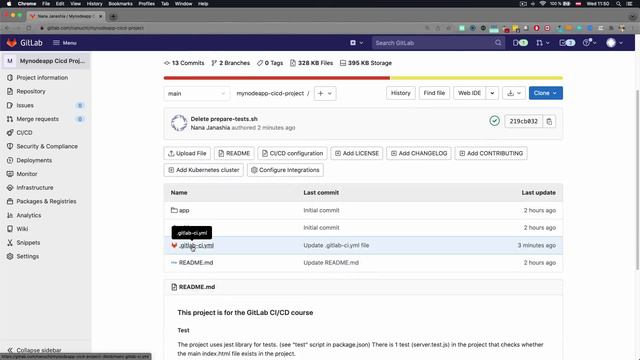Viewport: 640px width, 360px height.
Task: Open the GitLab logo home link
Action: point(24,43)
